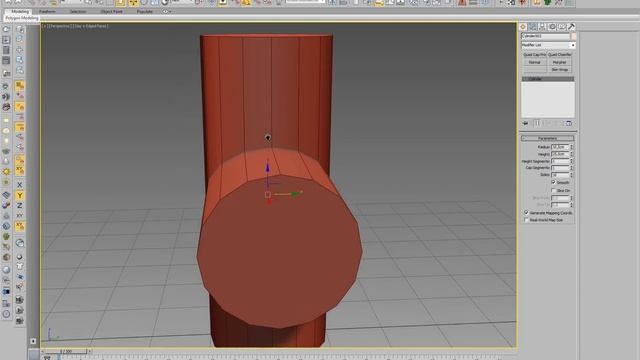Click the time slider left arrow

coord(42,351)
